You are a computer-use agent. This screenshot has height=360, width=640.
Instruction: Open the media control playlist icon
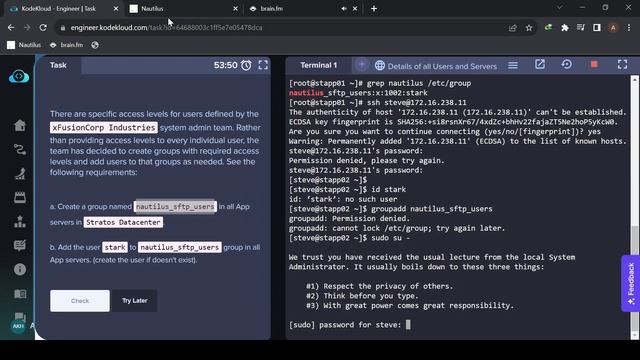pyautogui.click(x=580, y=28)
